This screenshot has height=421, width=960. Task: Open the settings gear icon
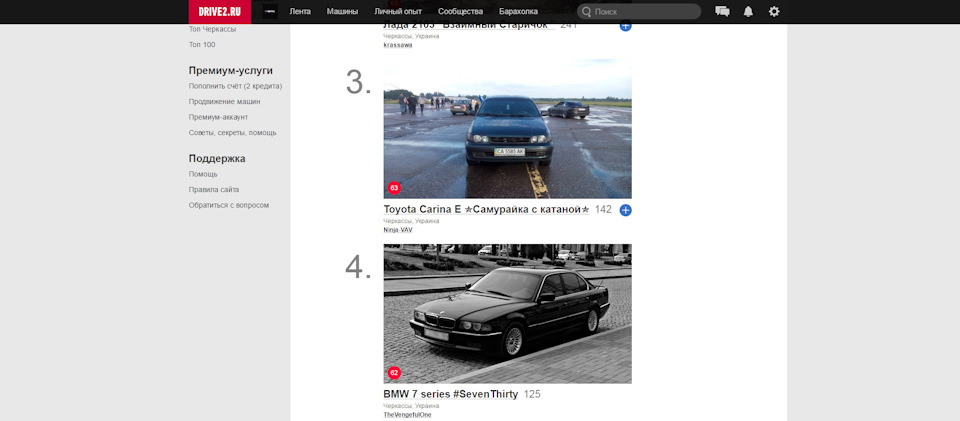tap(774, 12)
